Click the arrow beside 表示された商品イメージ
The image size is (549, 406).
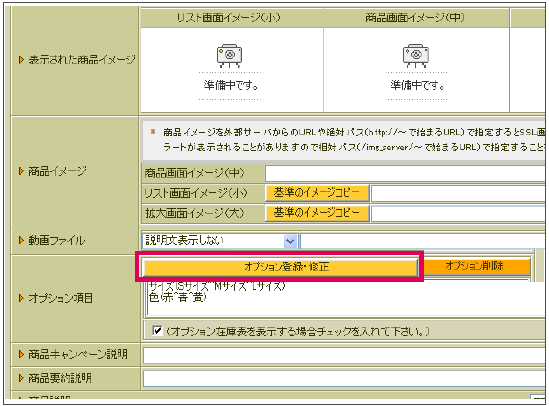tap(21, 60)
